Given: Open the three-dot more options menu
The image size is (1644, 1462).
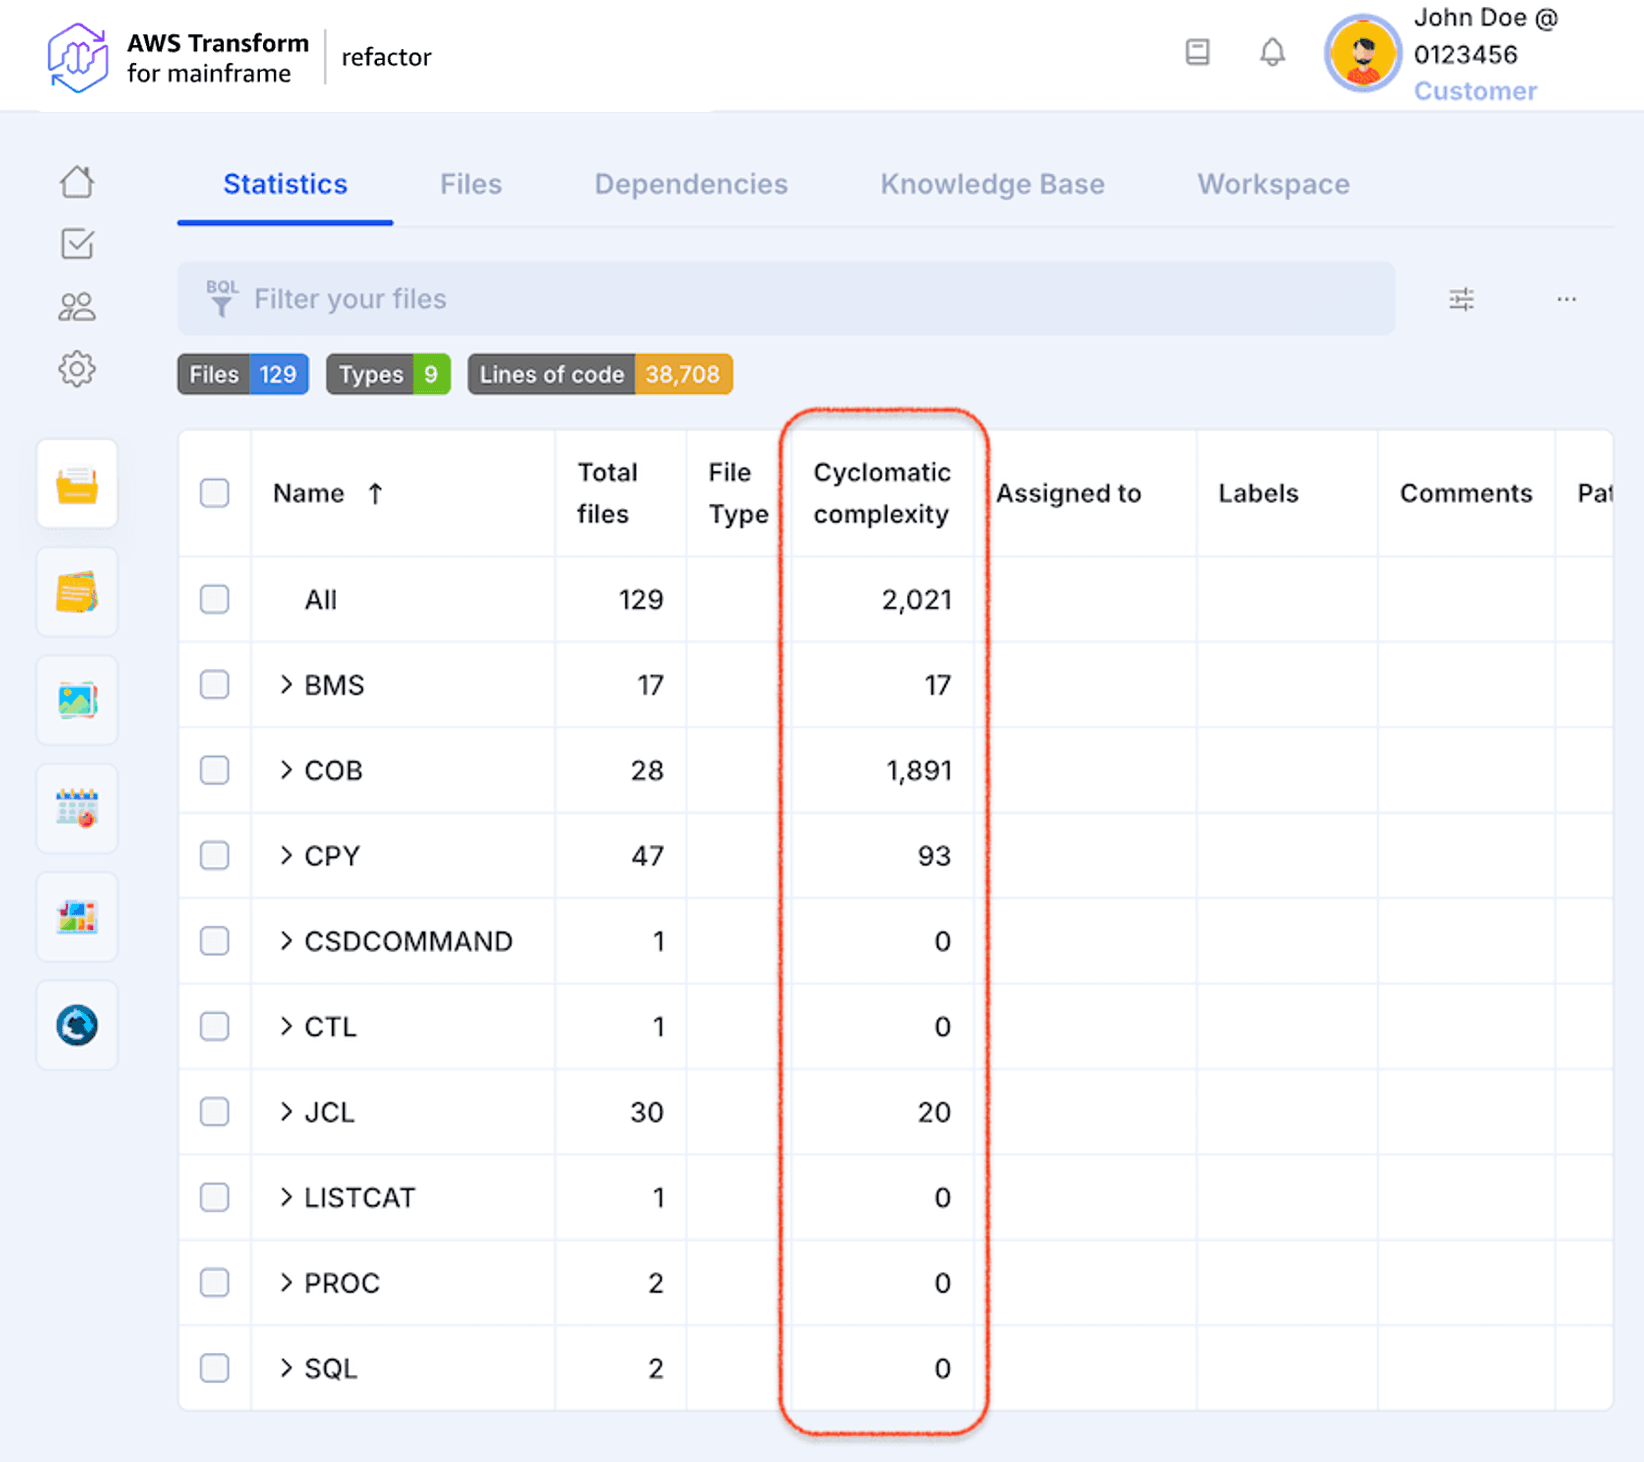Looking at the screenshot, I should 1566,299.
